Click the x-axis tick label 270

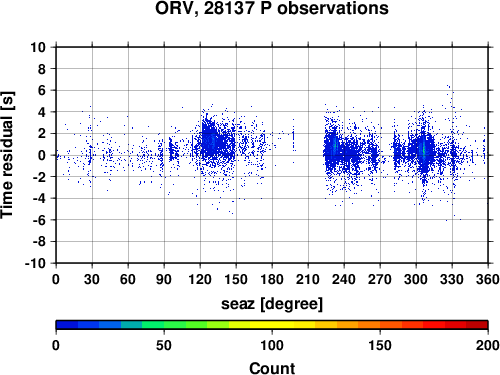380,279
